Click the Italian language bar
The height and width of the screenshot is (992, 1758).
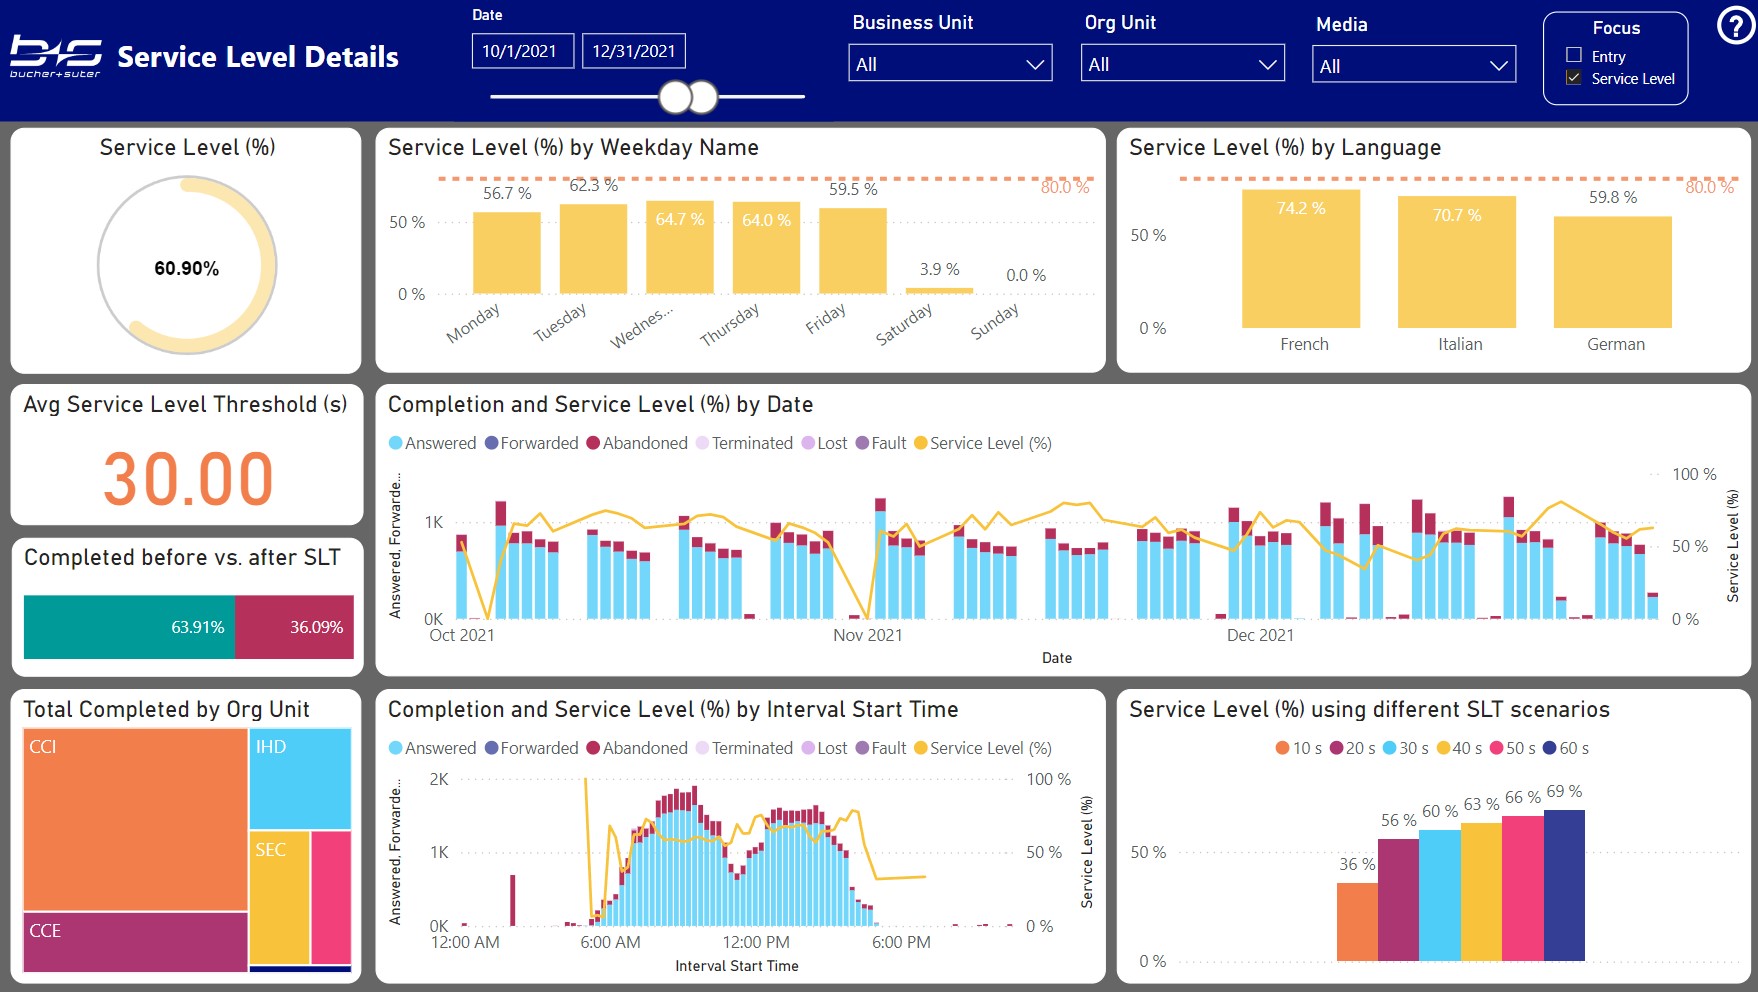(1457, 262)
